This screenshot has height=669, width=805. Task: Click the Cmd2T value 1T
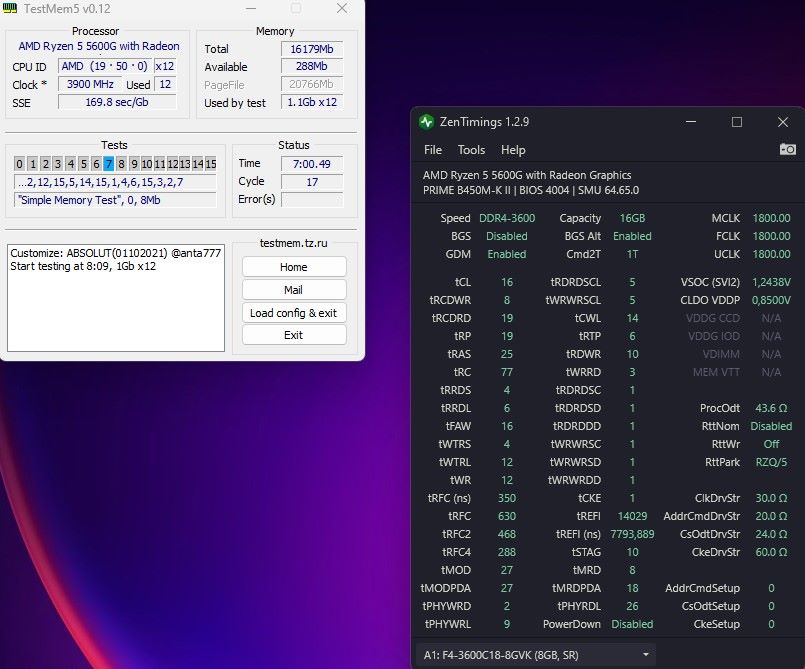tap(632, 254)
